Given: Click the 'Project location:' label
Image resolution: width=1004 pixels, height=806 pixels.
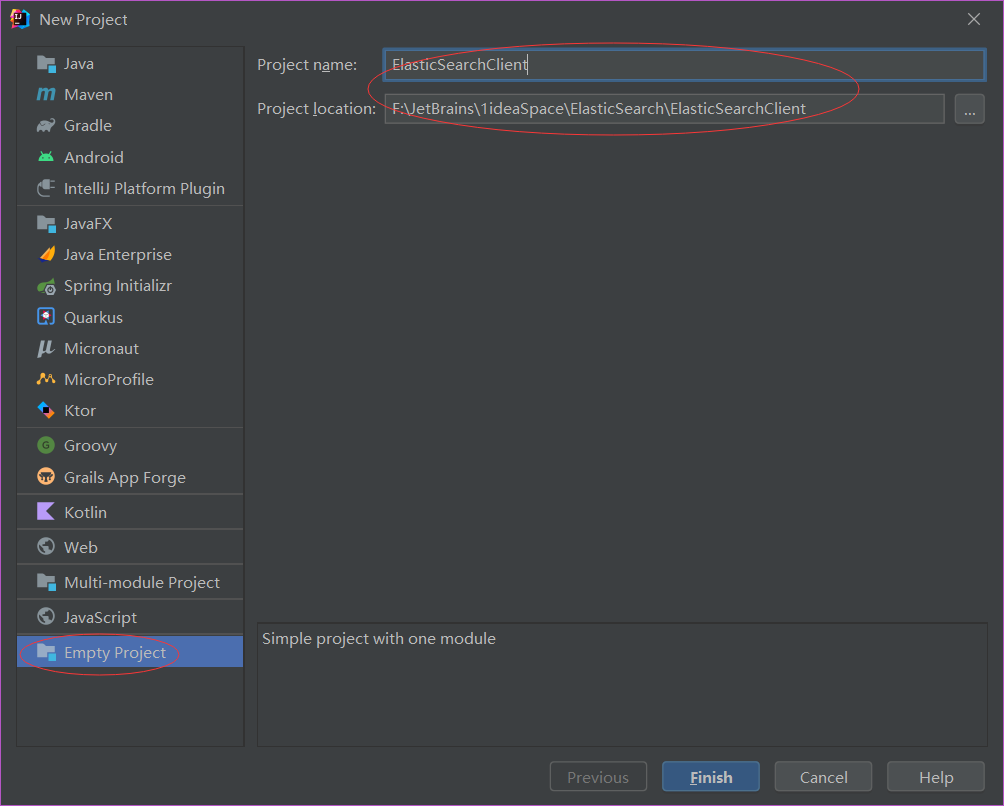Looking at the screenshot, I should click(316, 109).
